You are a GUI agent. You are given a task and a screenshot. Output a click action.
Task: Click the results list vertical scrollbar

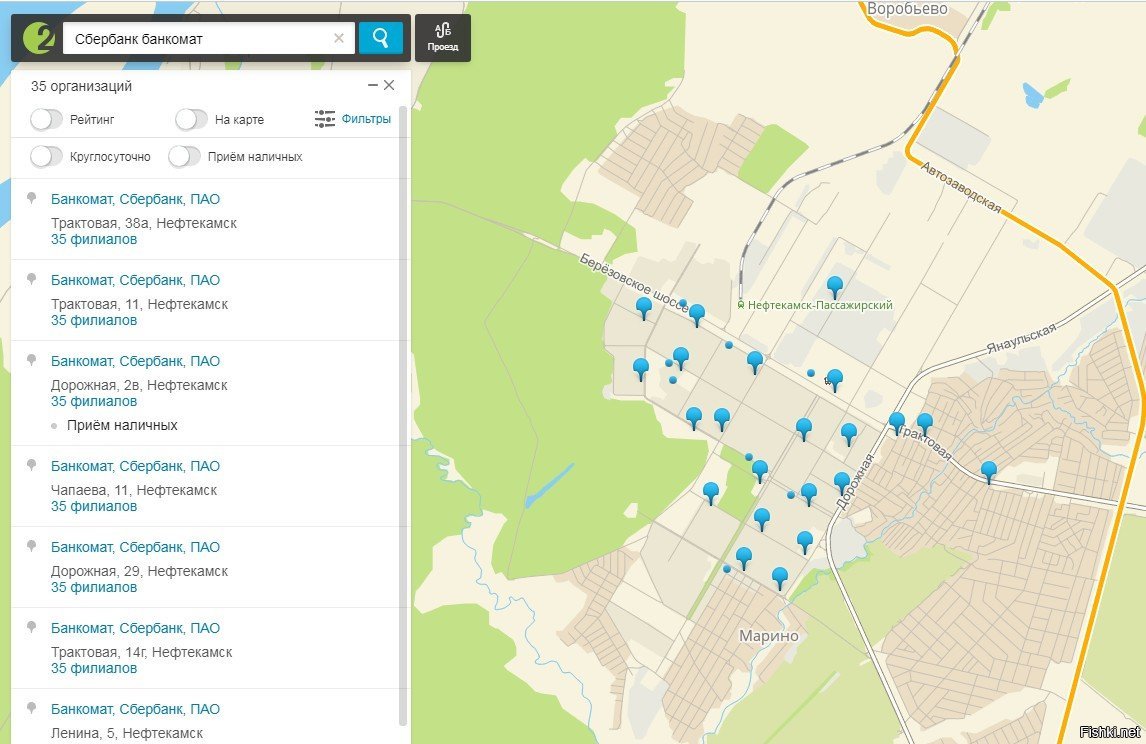pyautogui.click(x=403, y=415)
